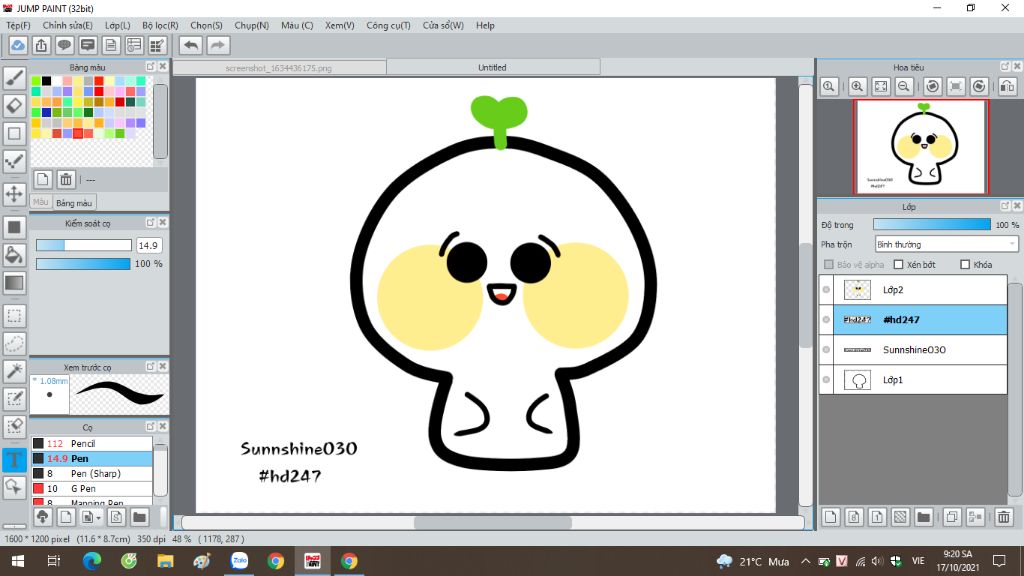
Task: Fit canvas to window in navigator
Action: pyautogui.click(x=881, y=86)
